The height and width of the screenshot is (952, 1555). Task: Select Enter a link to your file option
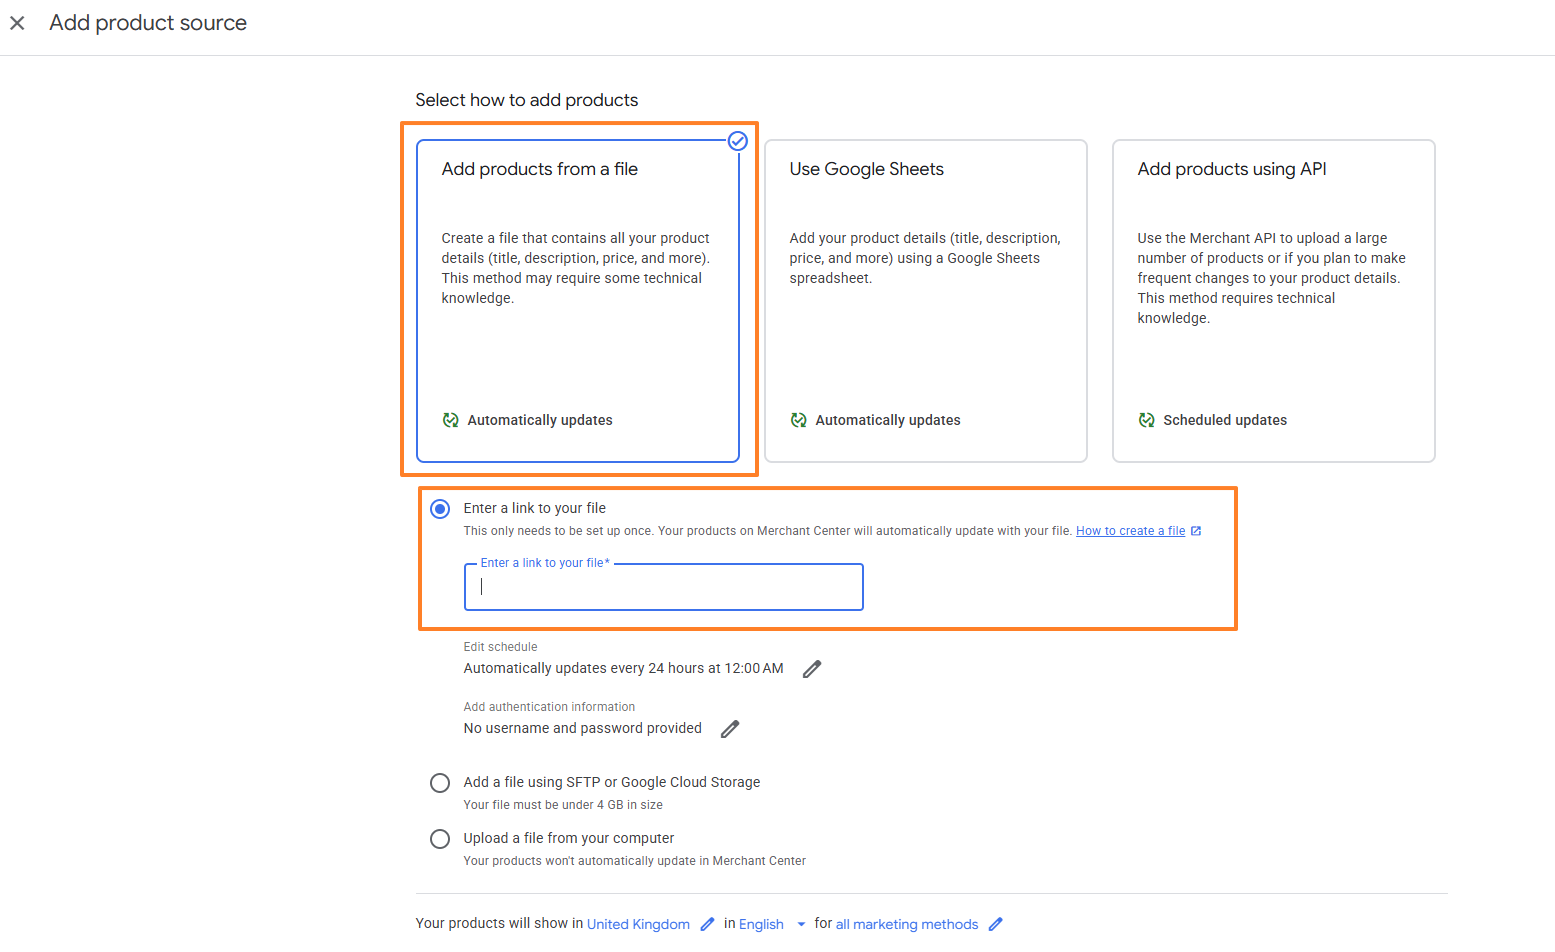440,509
